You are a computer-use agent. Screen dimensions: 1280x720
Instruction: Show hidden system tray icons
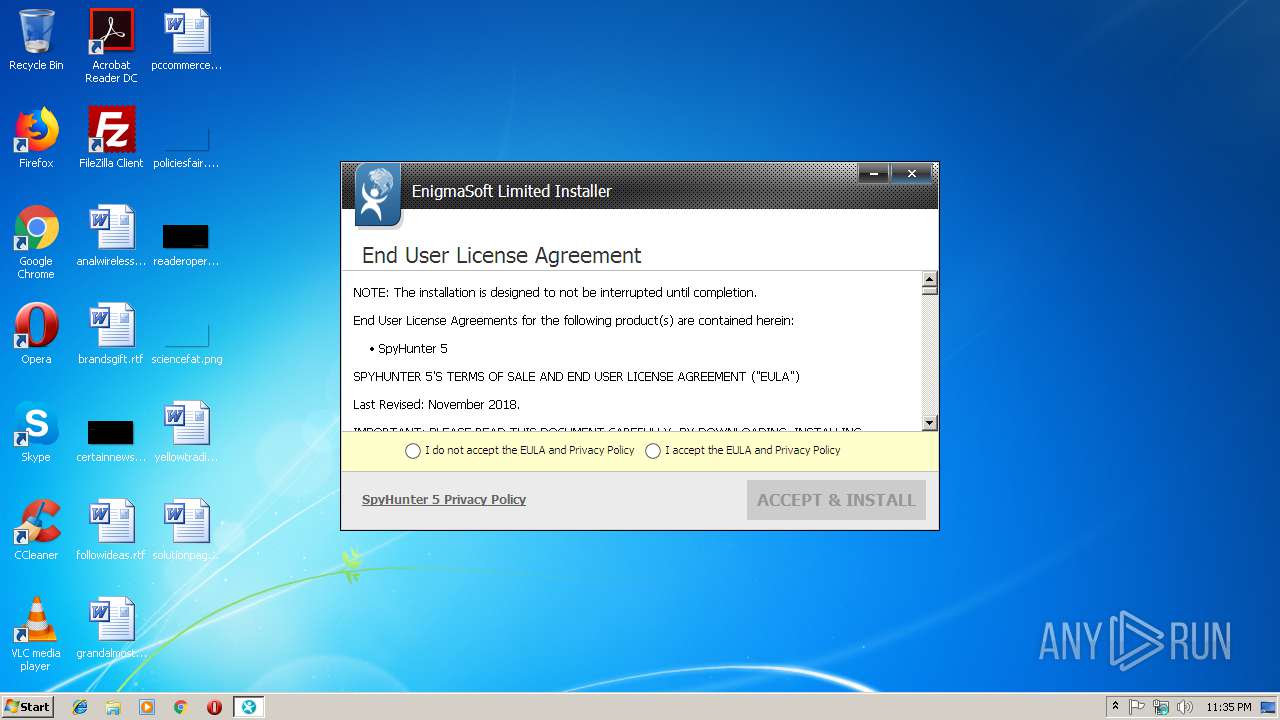[1115, 707]
